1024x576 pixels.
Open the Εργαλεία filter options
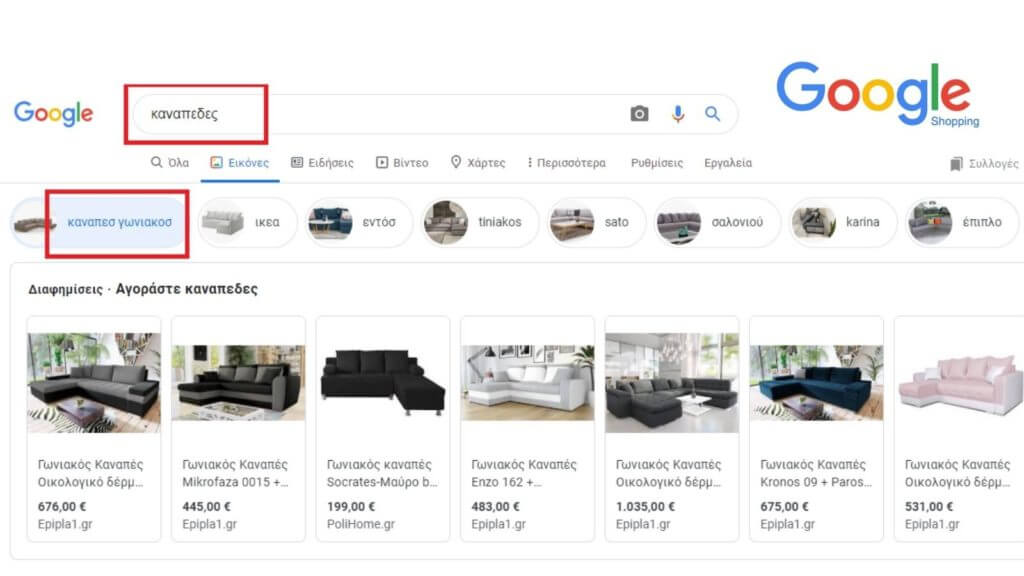click(x=727, y=161)
